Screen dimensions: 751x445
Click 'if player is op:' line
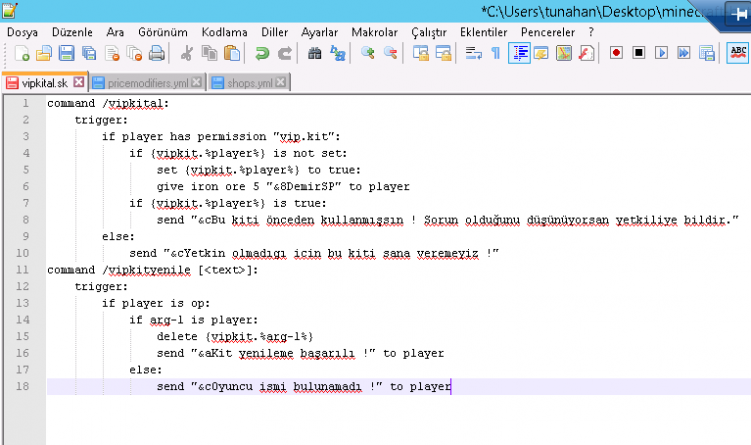click(x=156, y=303)
